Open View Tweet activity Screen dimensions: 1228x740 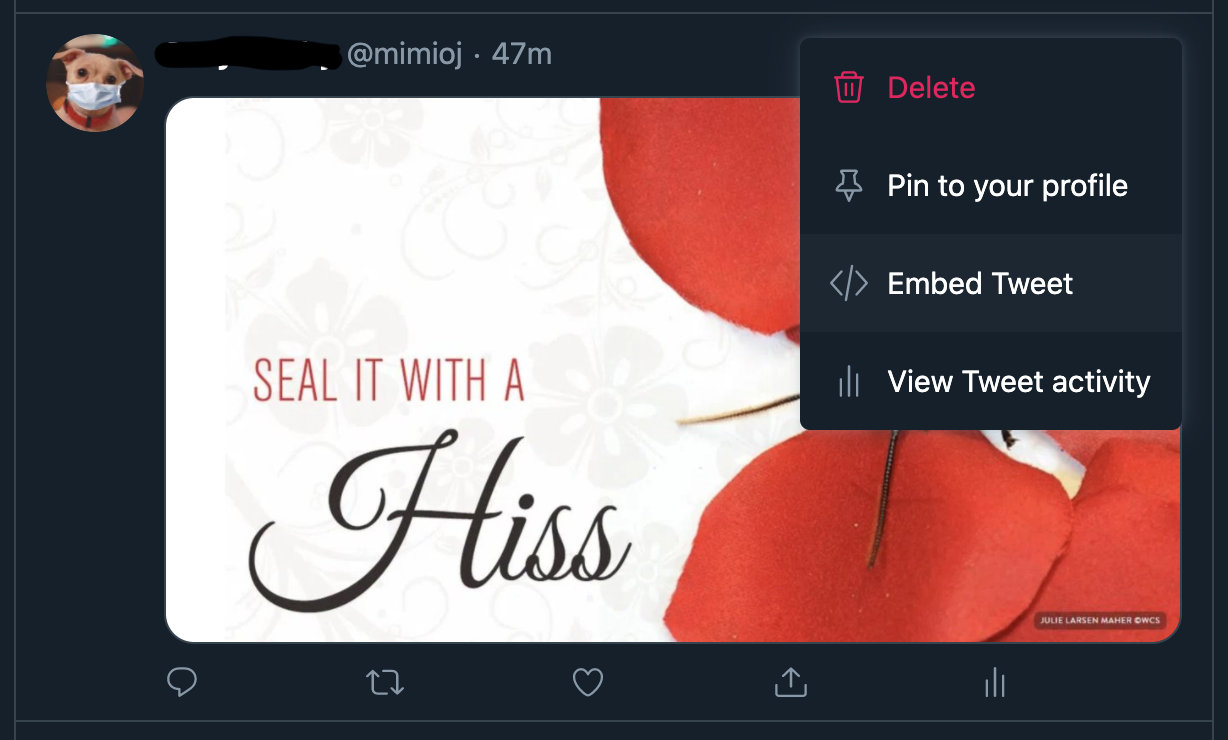tap(1018, 381)
